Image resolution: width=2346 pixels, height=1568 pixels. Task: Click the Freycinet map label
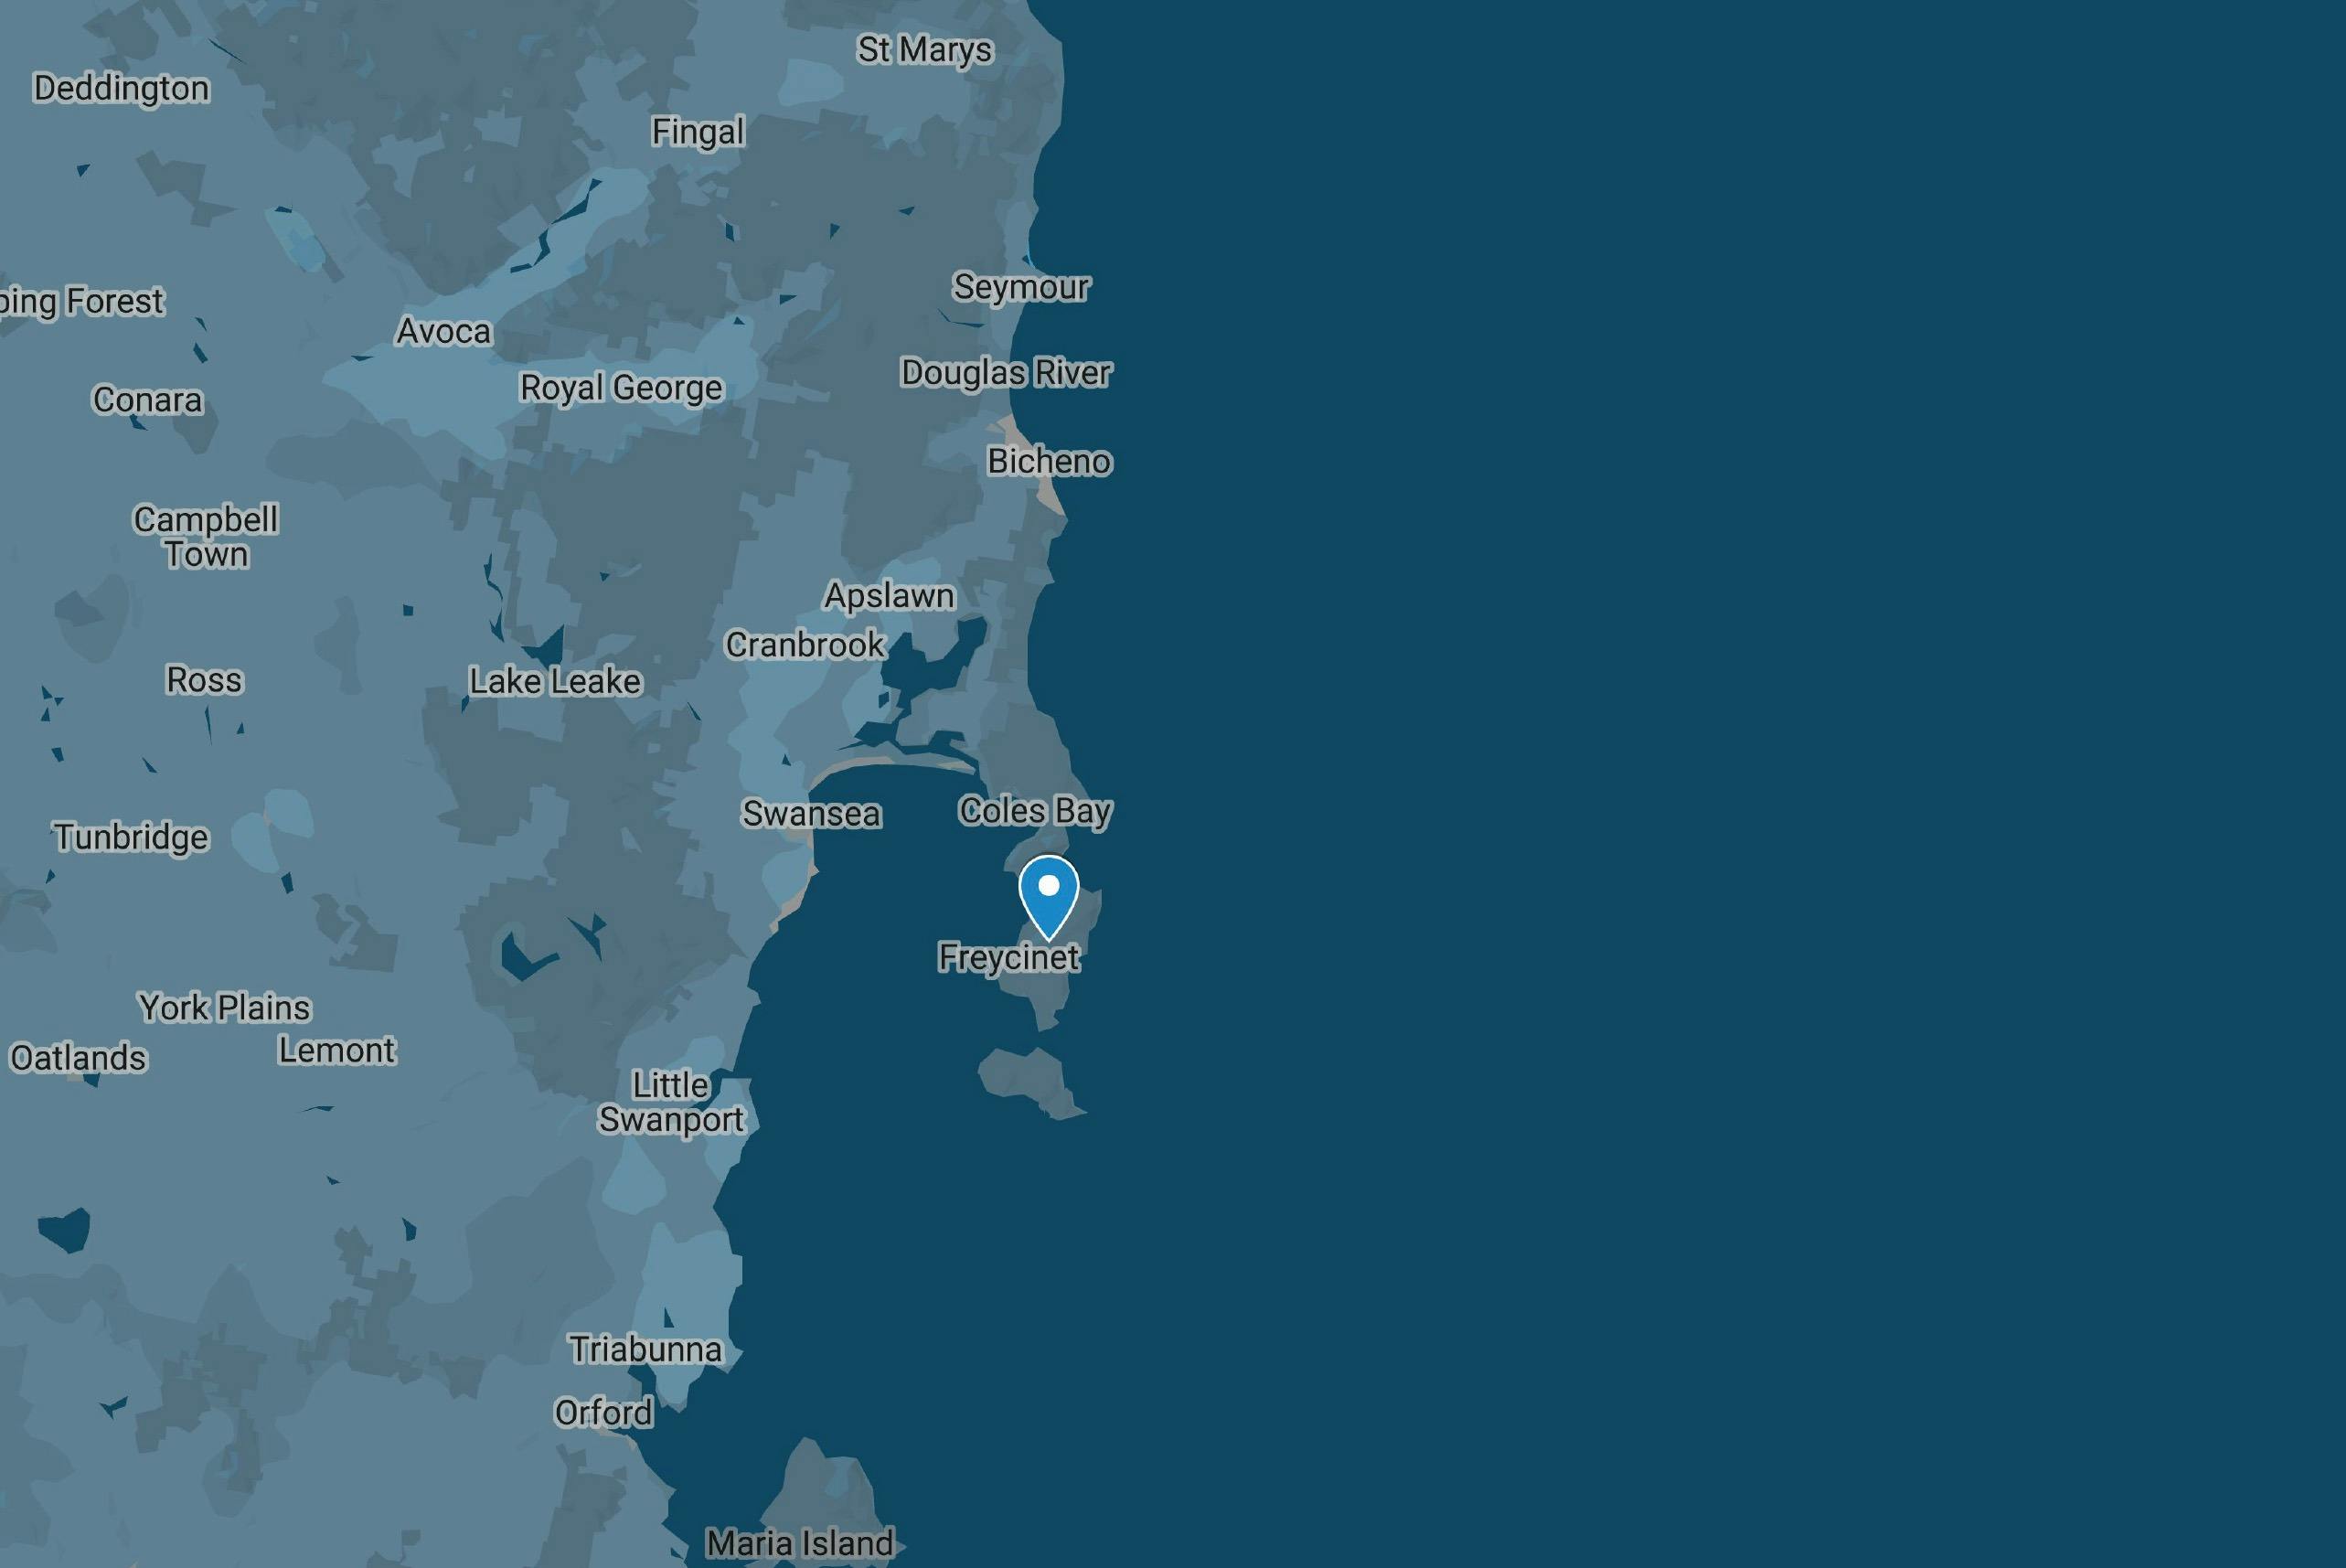tap(1008, 957)
